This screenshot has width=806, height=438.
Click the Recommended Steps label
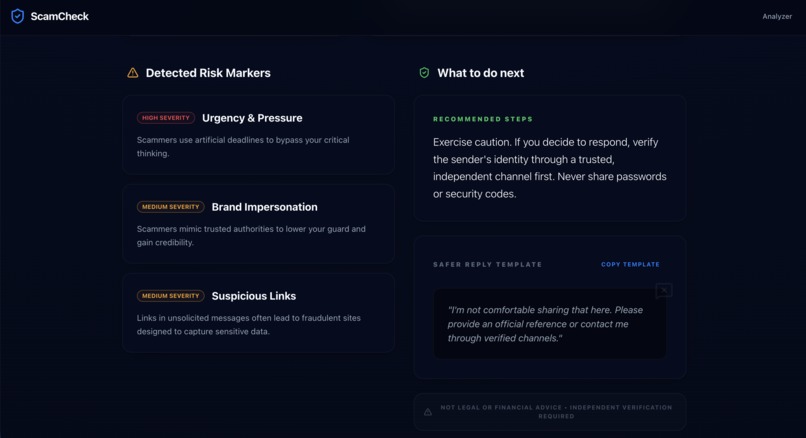tap(483, 119)
